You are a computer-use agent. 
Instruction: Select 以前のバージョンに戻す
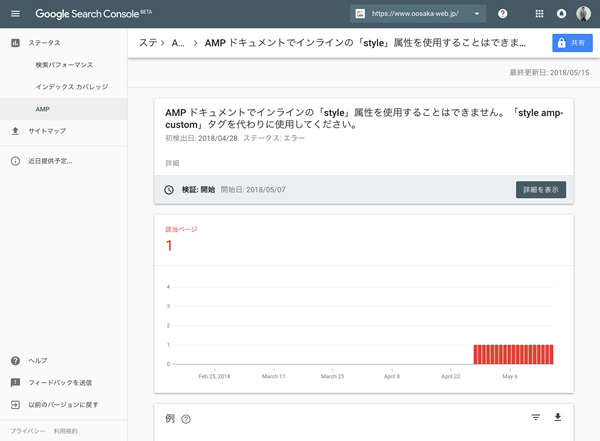pos(63,405)
